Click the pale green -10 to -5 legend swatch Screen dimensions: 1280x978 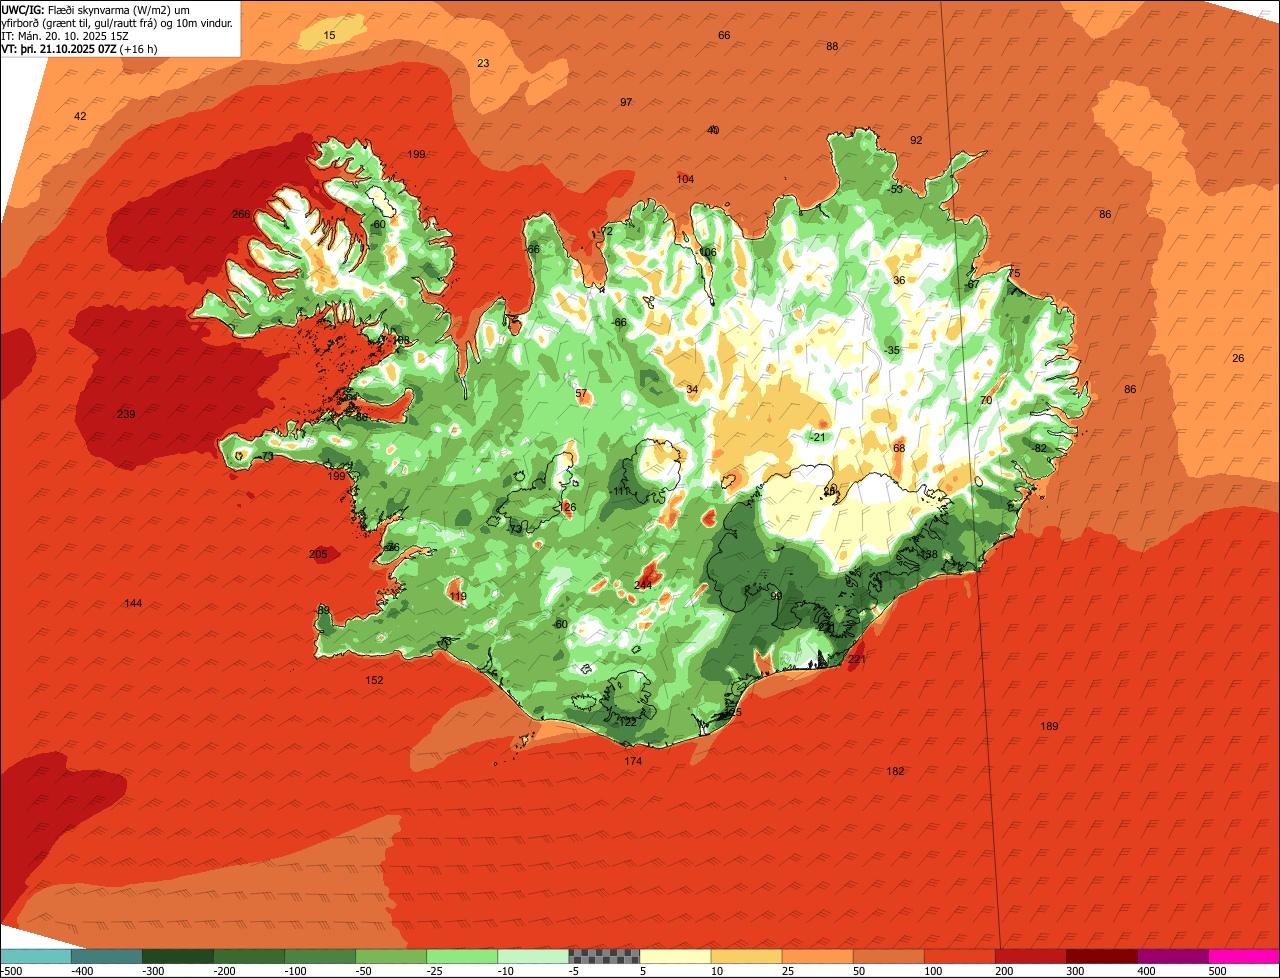tap(533, 956)
